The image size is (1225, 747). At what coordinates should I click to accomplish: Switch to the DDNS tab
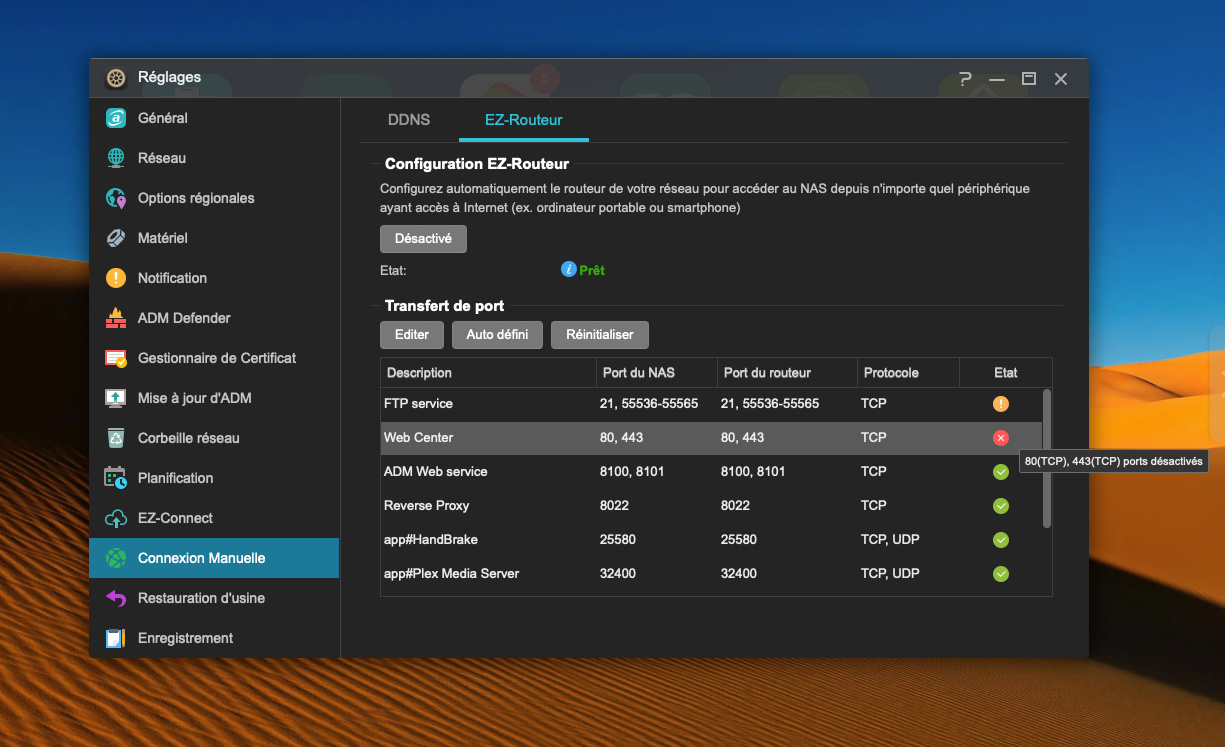[x=408, y=120]
